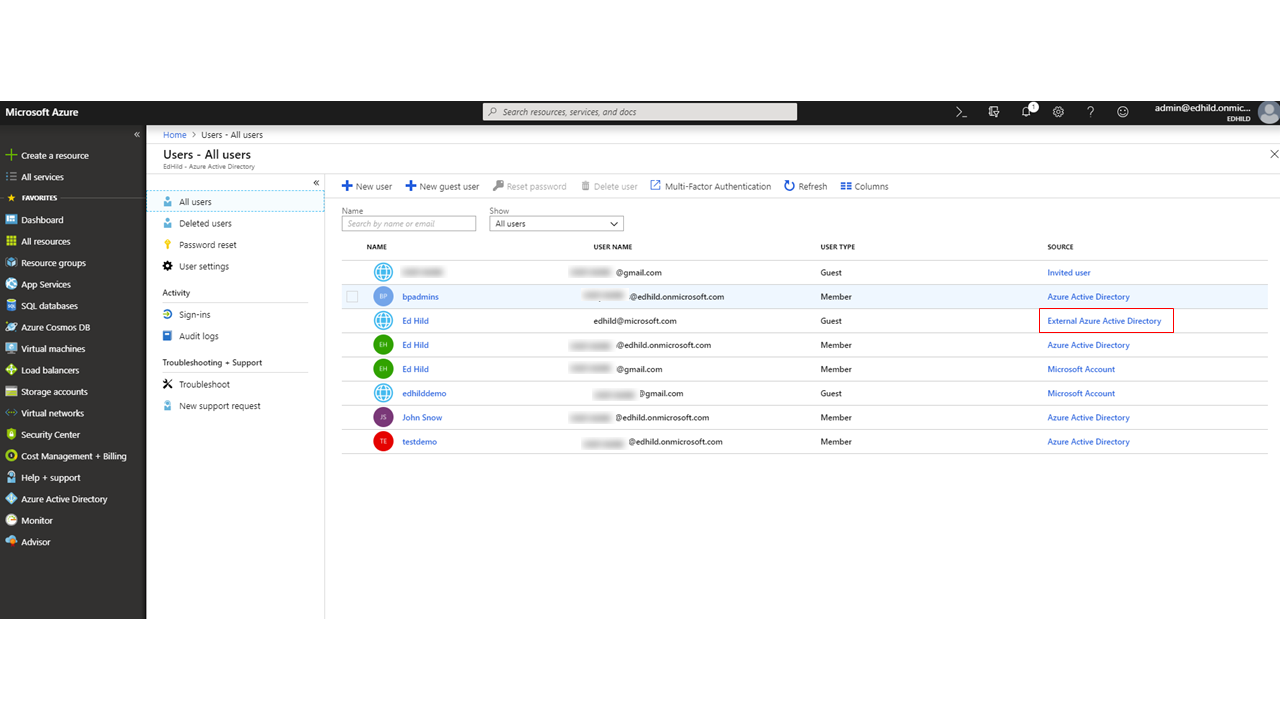The width and height of the screenshot is (1280, 720).
Task: Open Sign-ins activity
Action: point(194,314)
